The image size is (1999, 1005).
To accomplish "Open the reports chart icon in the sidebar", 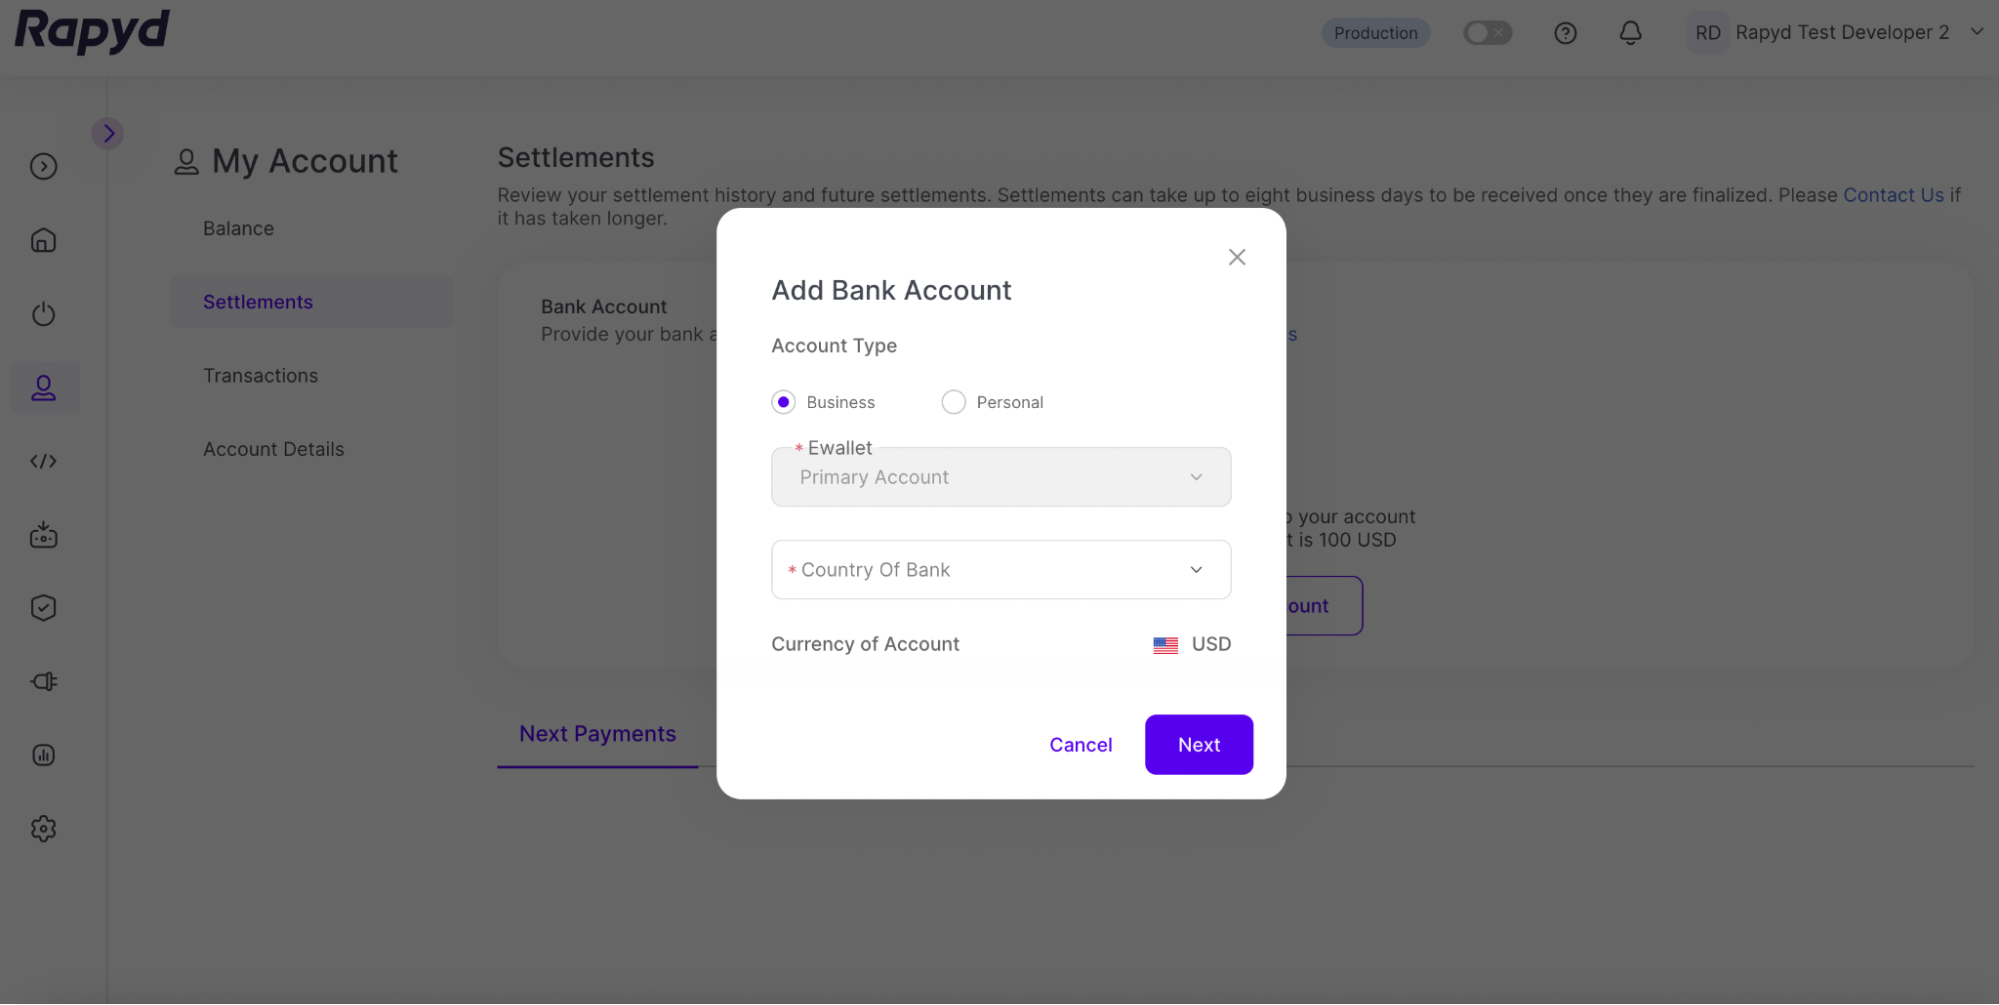I will tap(43, 755).
